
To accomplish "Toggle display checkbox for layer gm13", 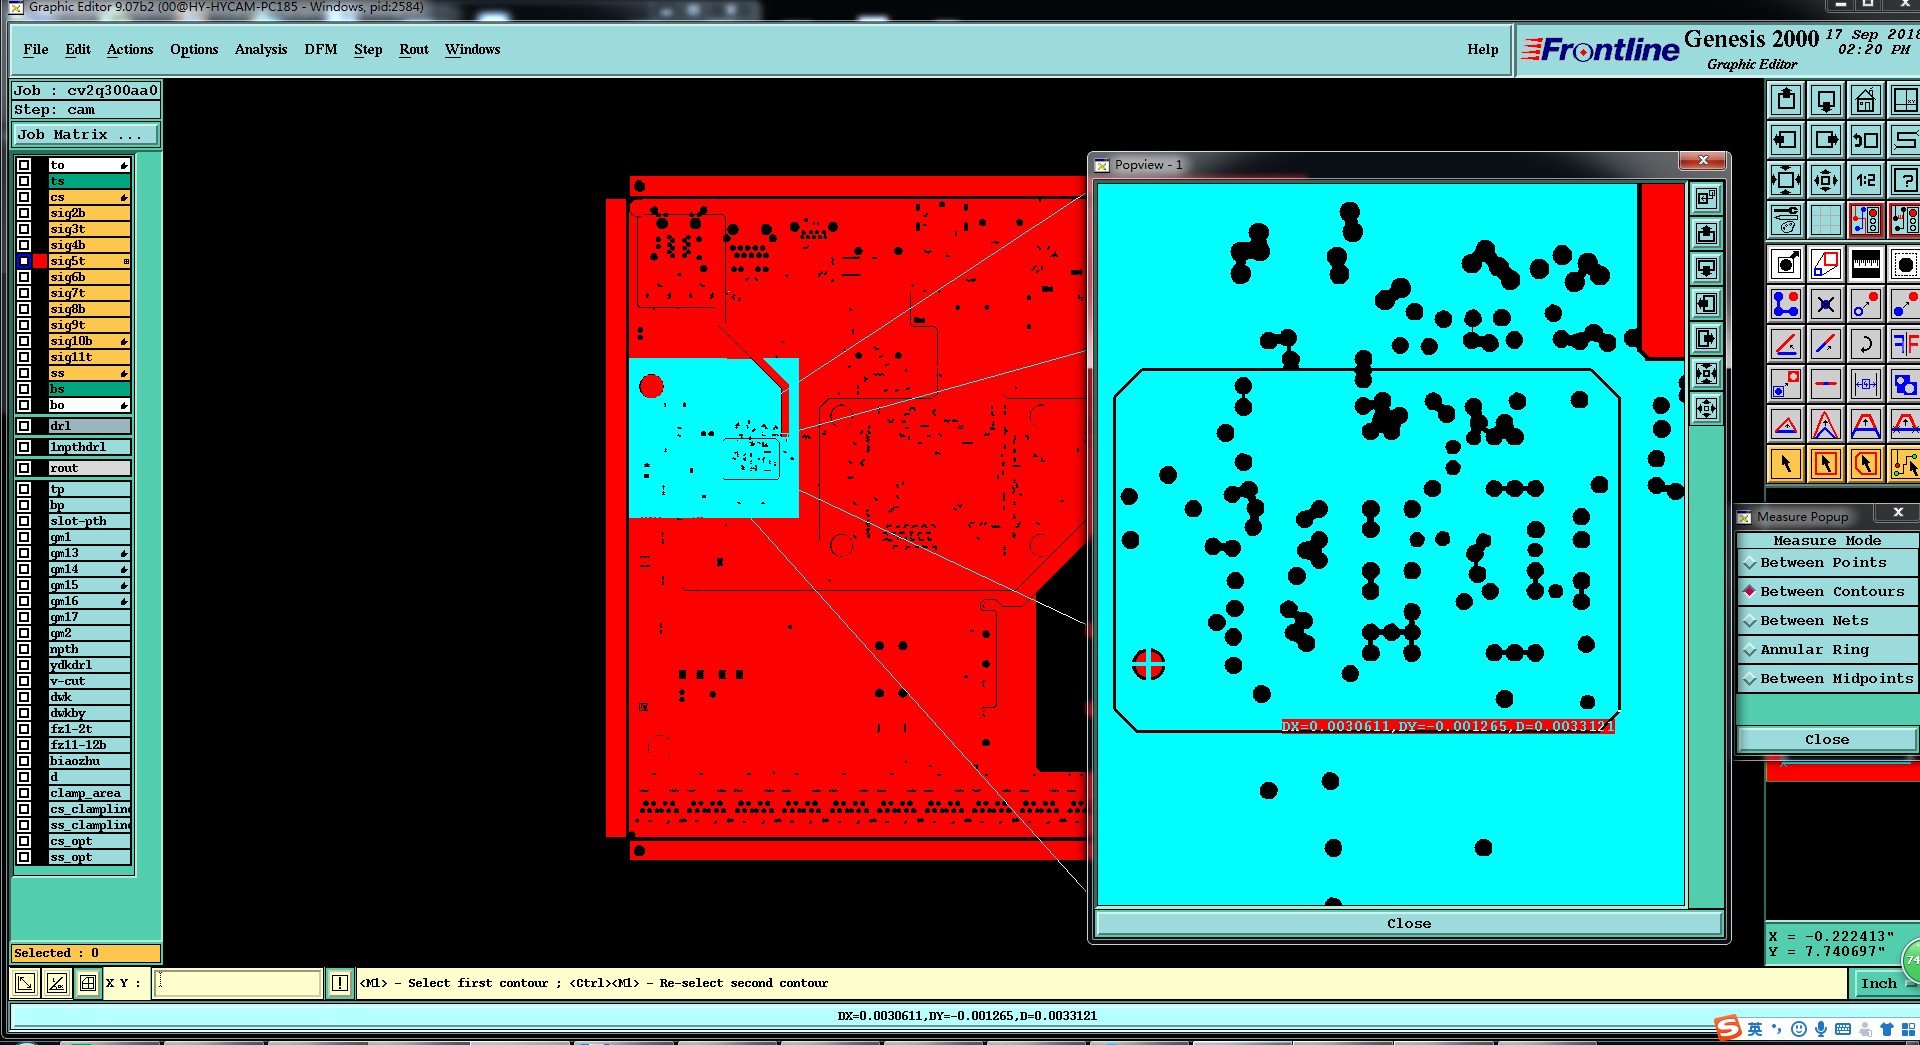I will click(x=24, y=553).
